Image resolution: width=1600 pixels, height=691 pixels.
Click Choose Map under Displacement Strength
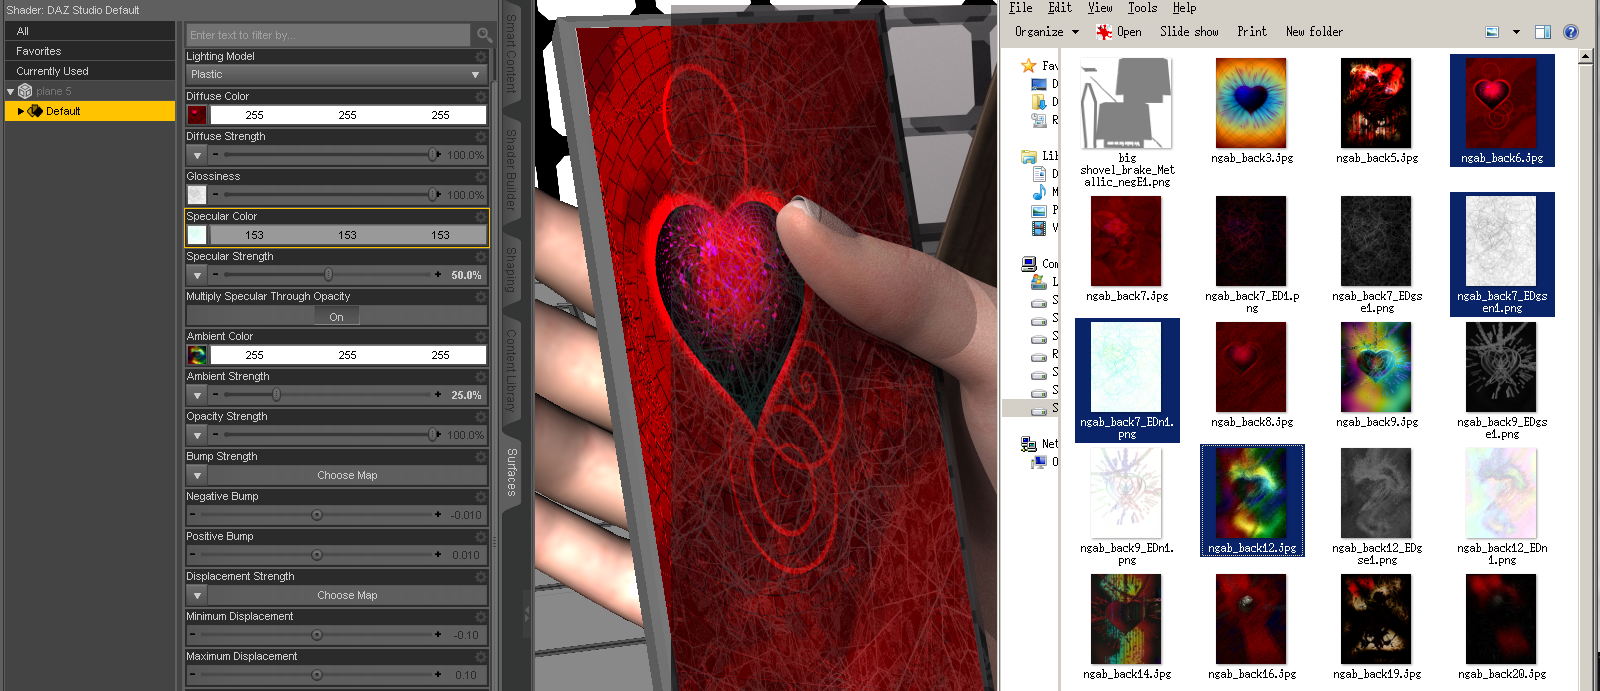(347, 595)
